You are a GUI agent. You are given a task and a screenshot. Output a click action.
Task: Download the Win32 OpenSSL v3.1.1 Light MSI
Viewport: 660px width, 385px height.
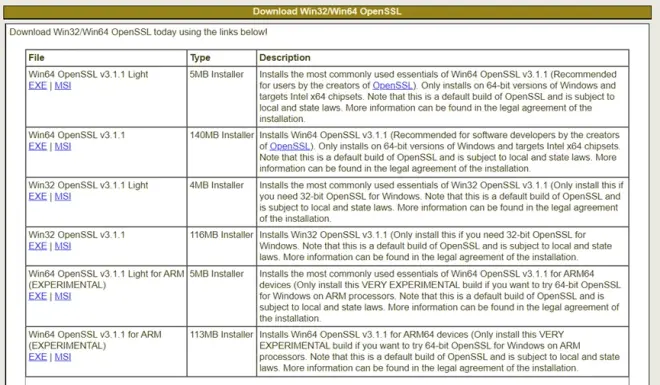pos(63,196)
